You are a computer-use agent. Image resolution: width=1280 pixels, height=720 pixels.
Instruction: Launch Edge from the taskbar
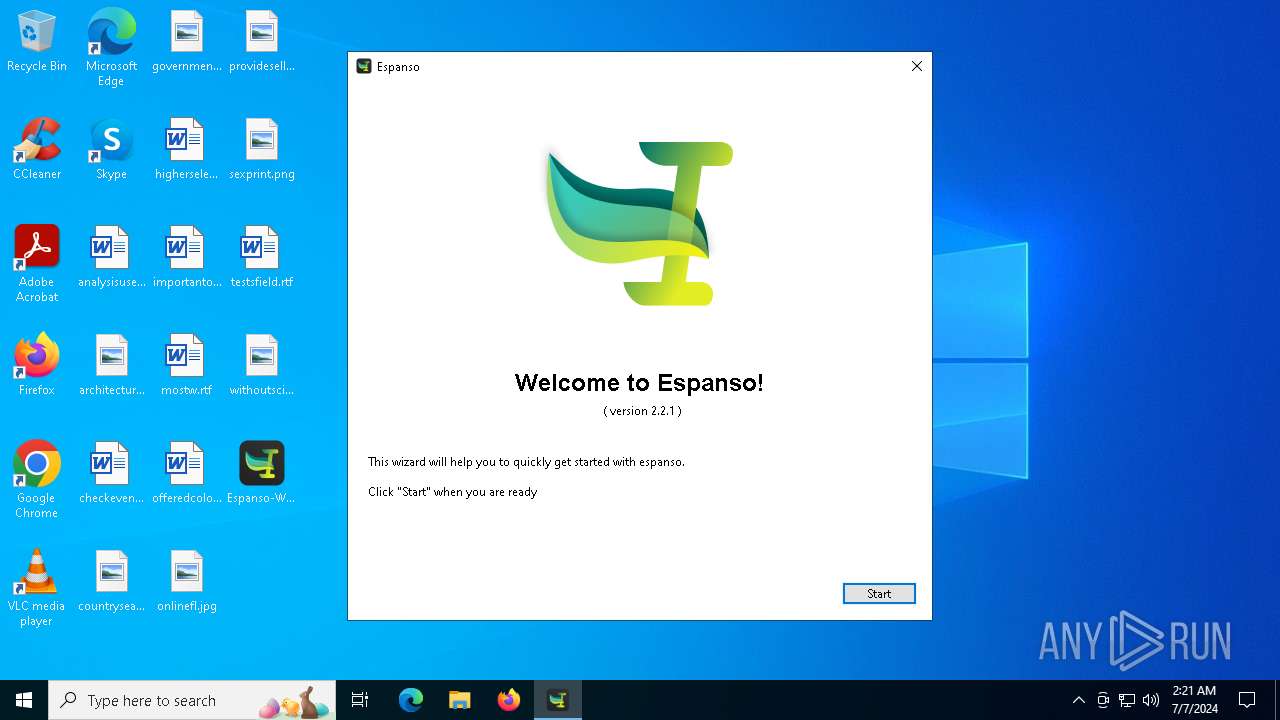coord(411,700)
